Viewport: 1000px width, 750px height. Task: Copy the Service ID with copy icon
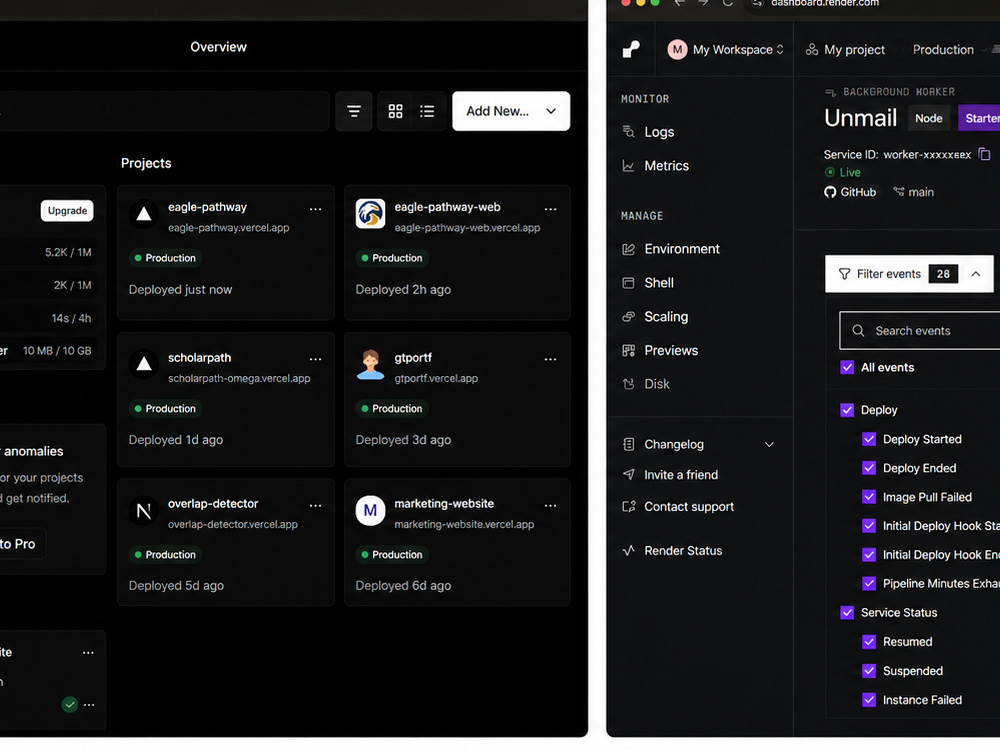click(x=984, y=154)
